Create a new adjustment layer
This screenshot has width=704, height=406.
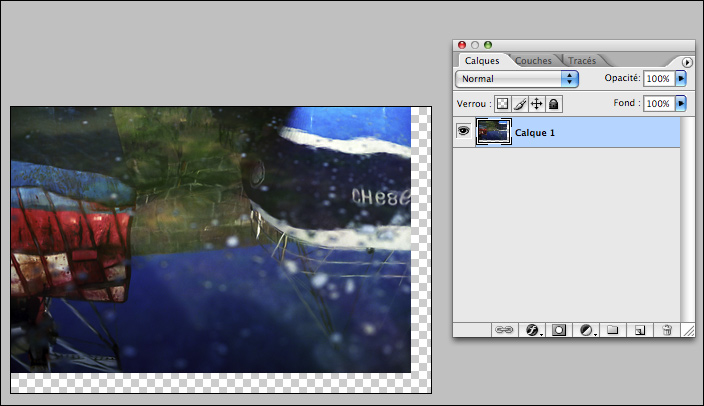[587, 329]
